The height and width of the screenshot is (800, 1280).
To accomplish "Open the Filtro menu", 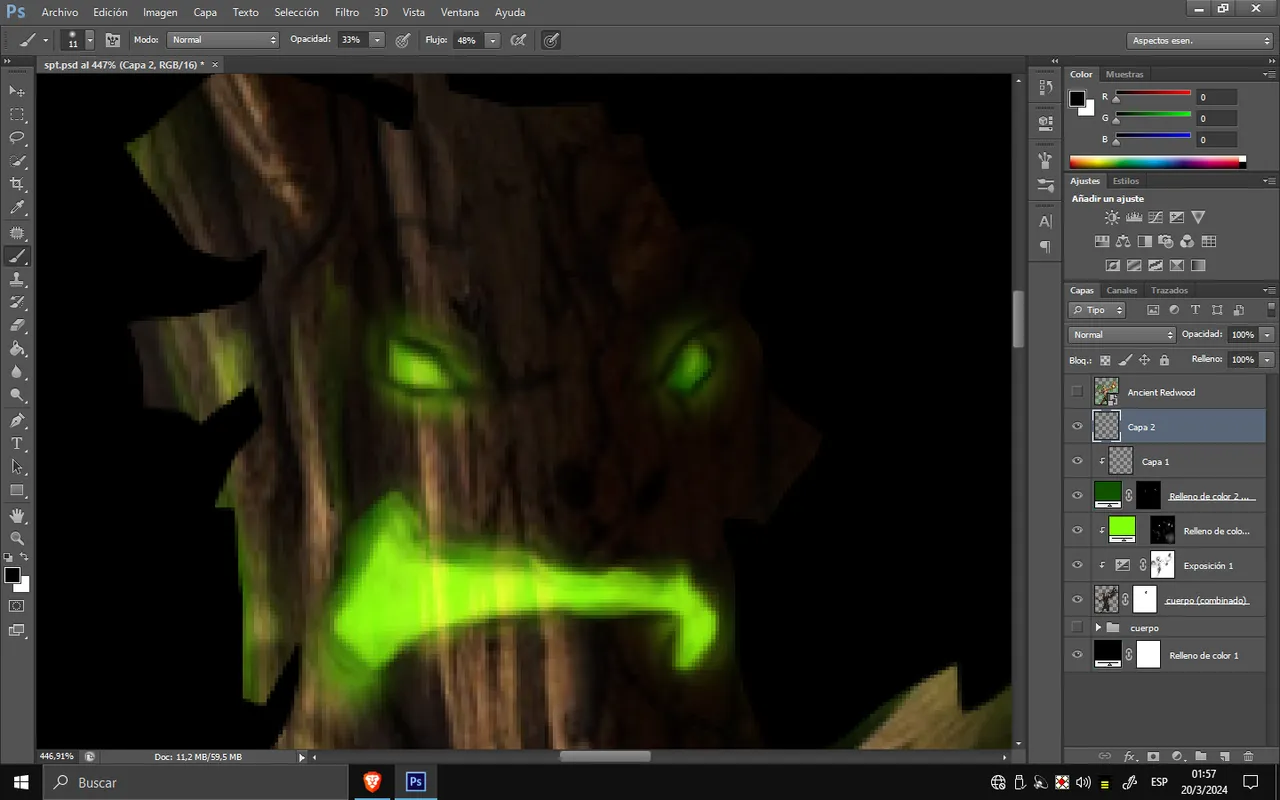I will click(347, 12).
